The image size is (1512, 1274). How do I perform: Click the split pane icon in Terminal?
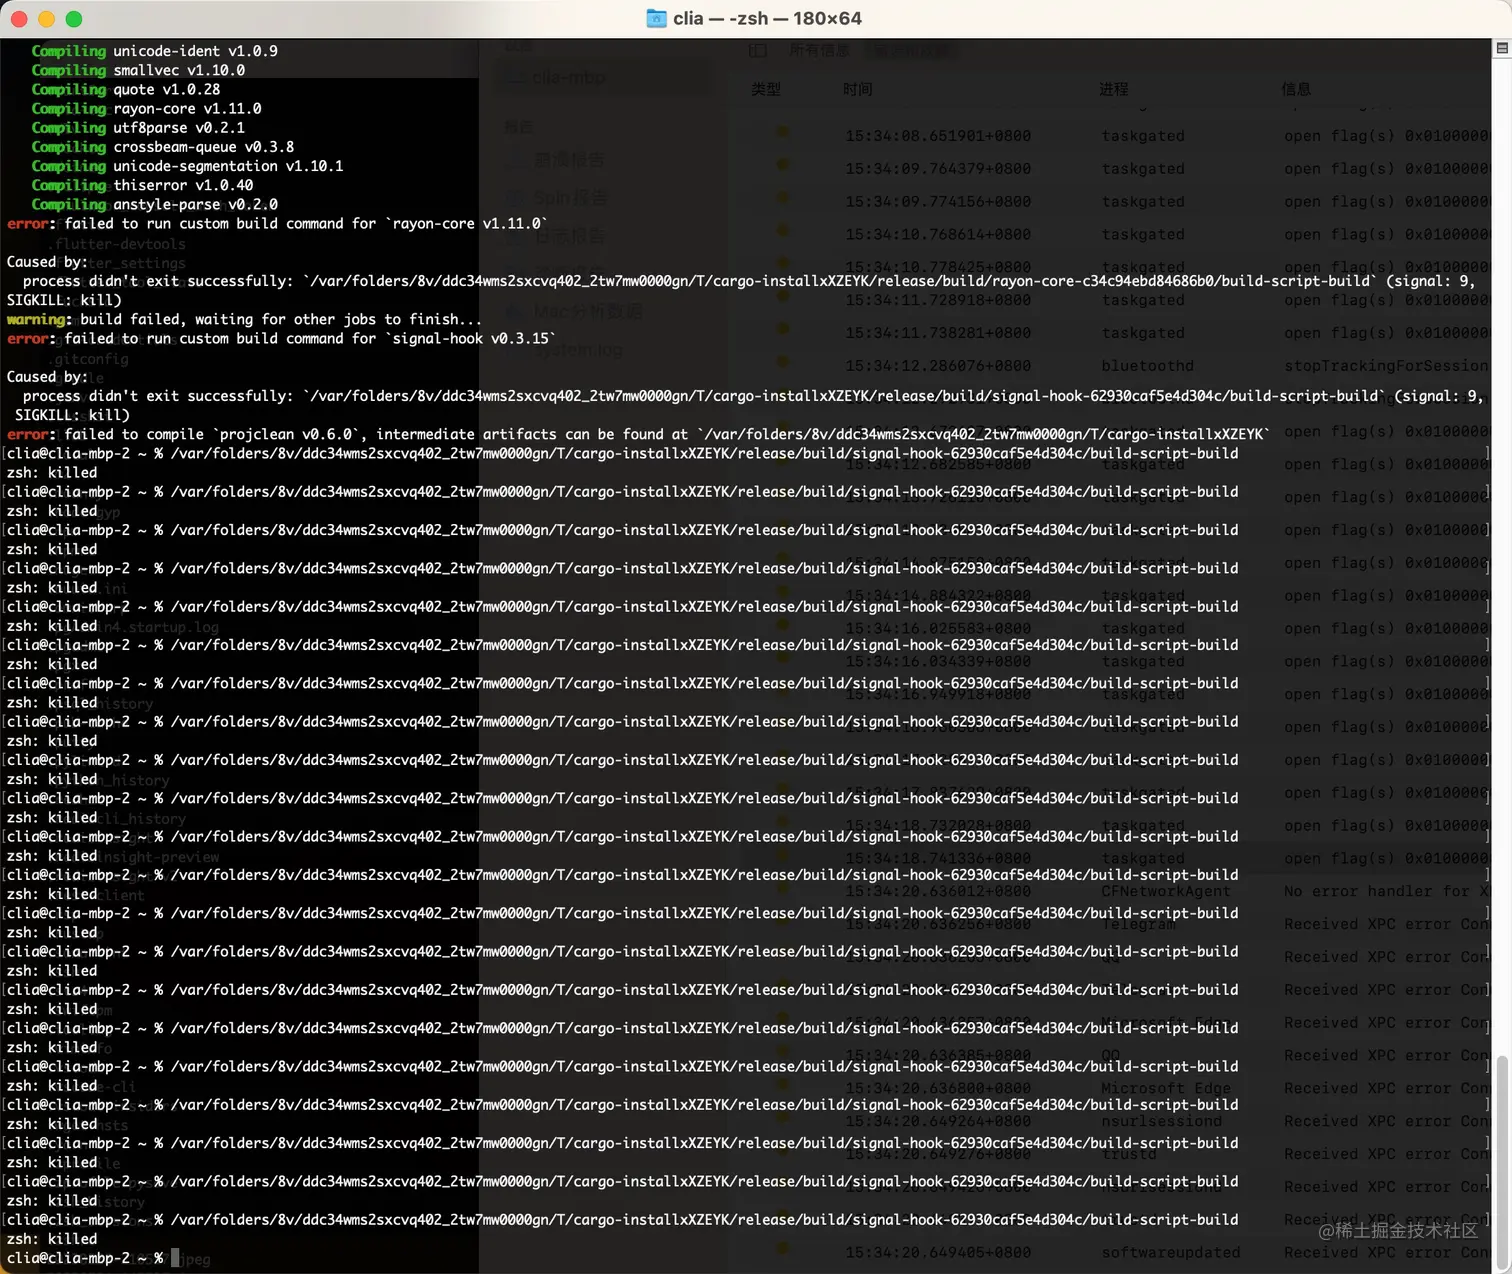tap(1502, 48)
